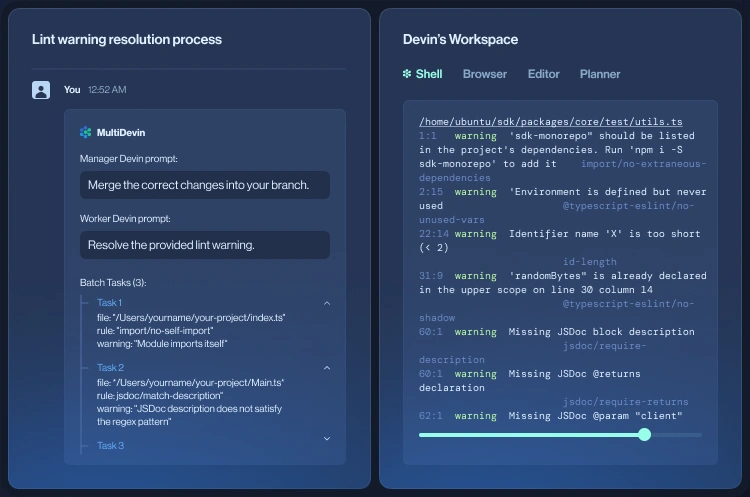Screen dimensions: 750x497
Task: Select the Task 2 label
Action: click(x=110, y=368)
